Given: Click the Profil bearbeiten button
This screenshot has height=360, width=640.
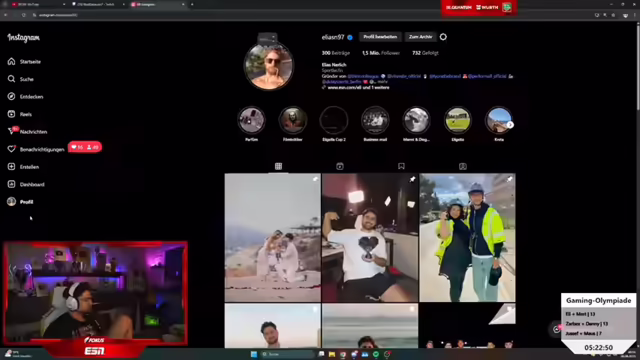Looking at the screenshot, I should pos(380,37).
